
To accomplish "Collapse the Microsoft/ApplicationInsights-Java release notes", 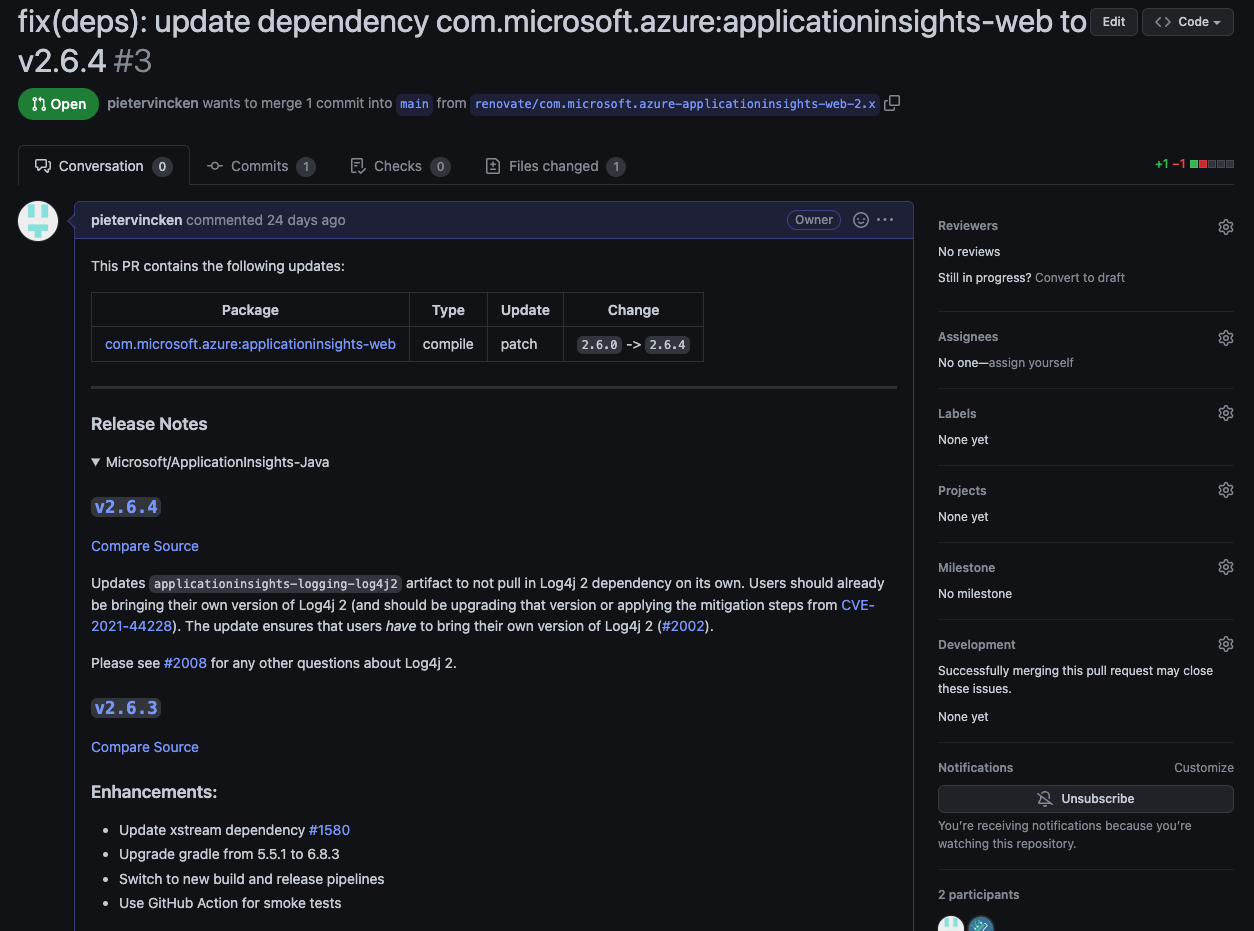I will pos(210,462).
